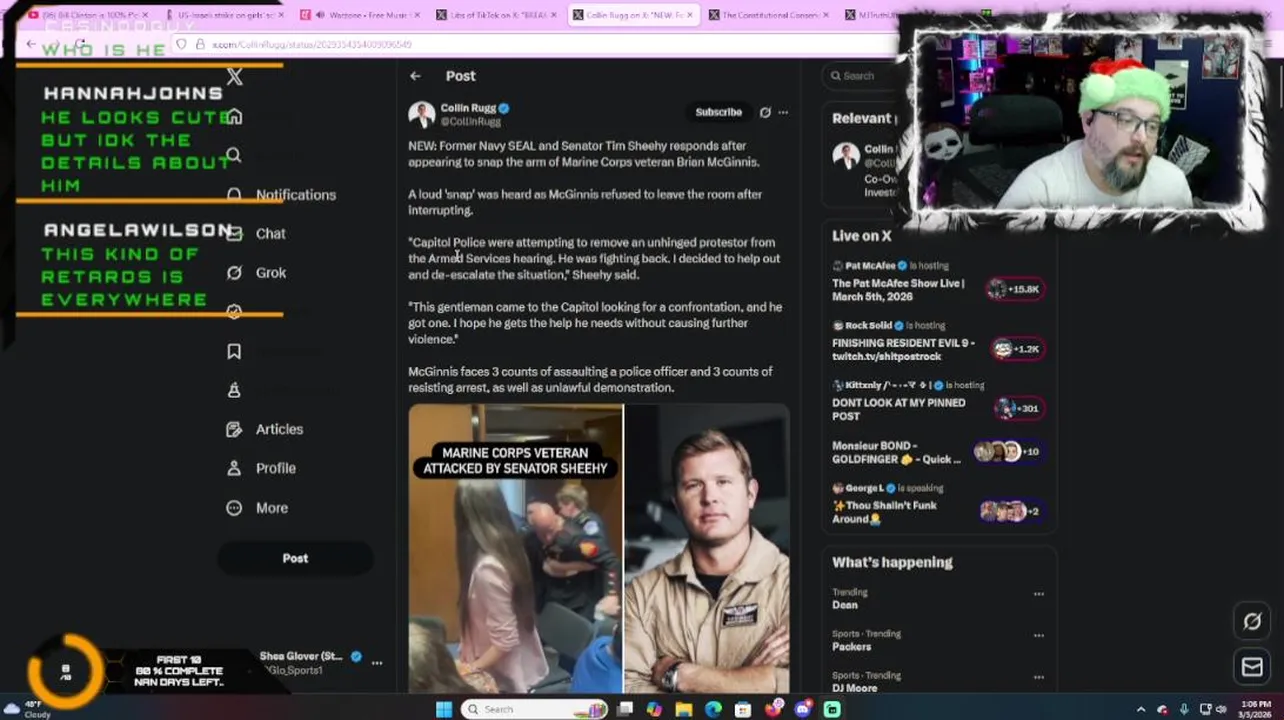Click the X logo in sidebar

pos(234,77)
